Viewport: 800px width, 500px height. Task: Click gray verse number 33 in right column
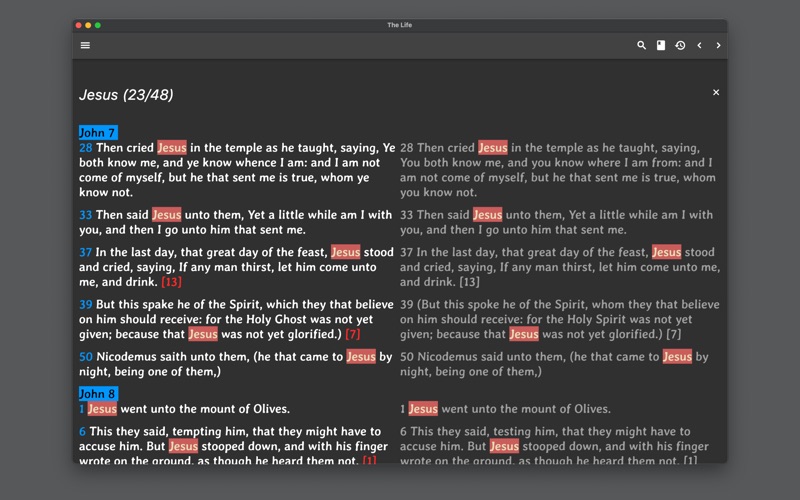(x=407, y=215)
